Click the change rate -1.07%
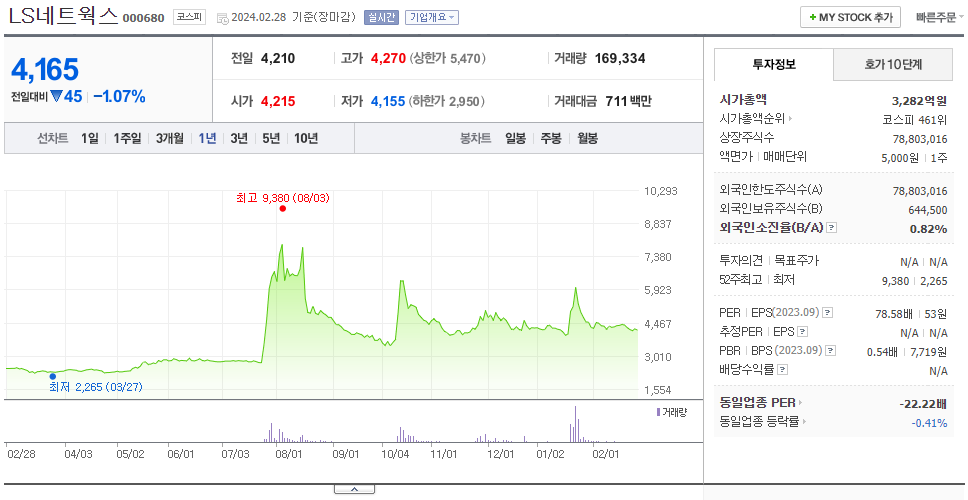This screenshot has height=500, width=968. tap(119, 97)
